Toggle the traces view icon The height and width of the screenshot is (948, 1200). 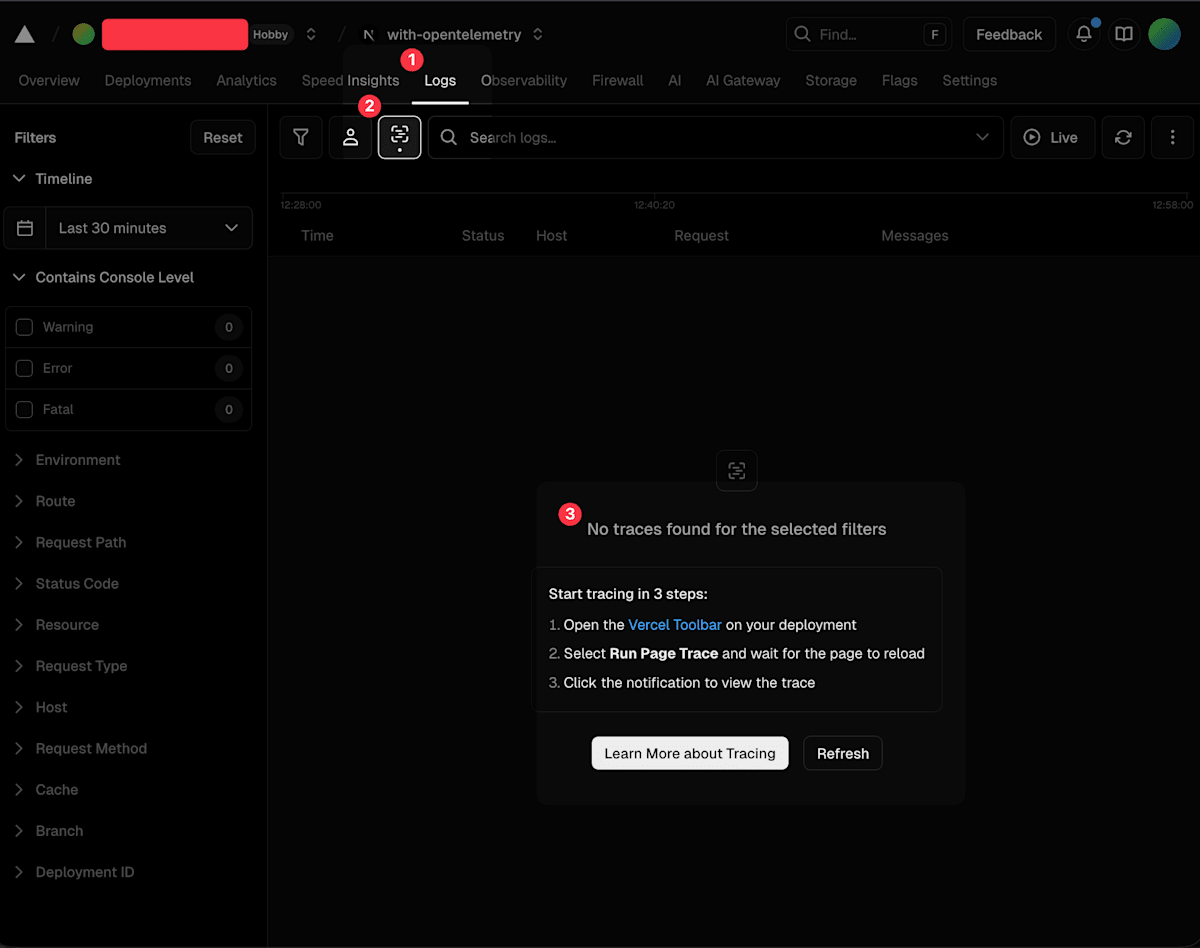(x=400, y=137)
